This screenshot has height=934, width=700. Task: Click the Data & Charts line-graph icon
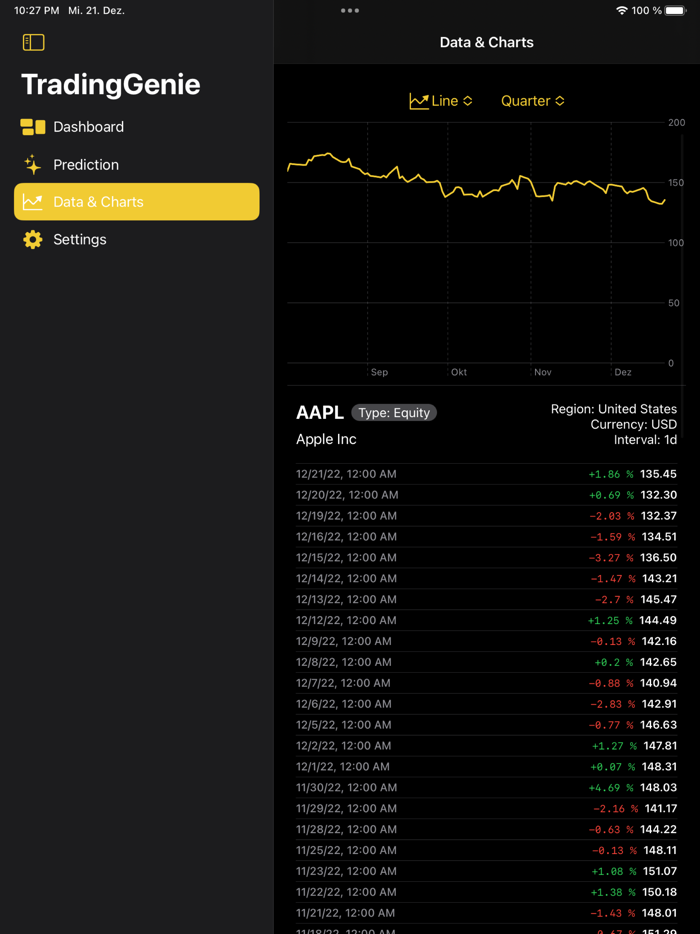tap(33, 202)
